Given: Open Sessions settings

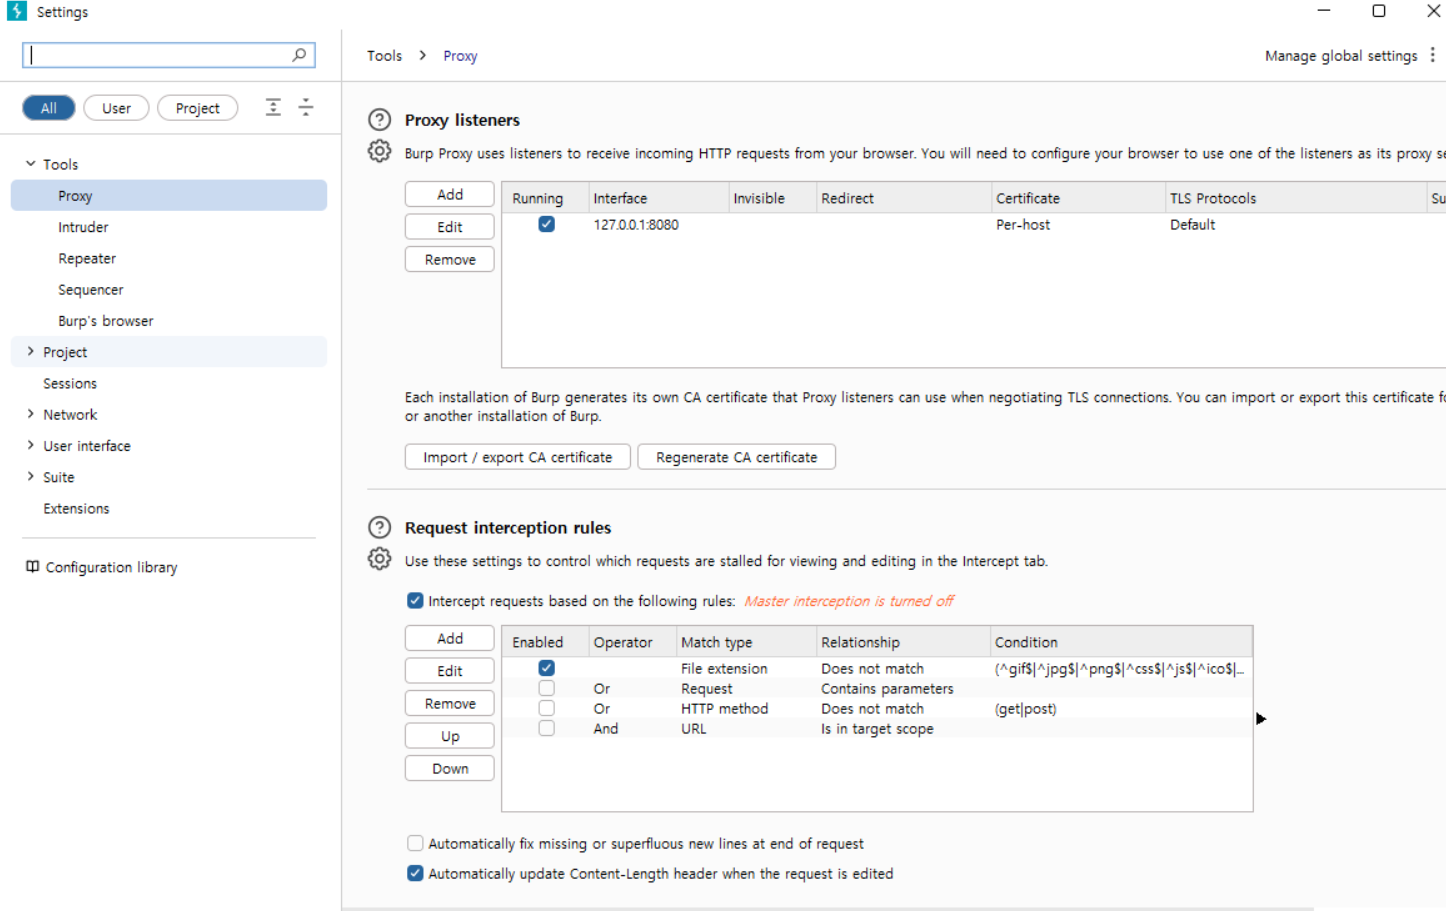Looking at the screenshot, I should click(70, 383).
